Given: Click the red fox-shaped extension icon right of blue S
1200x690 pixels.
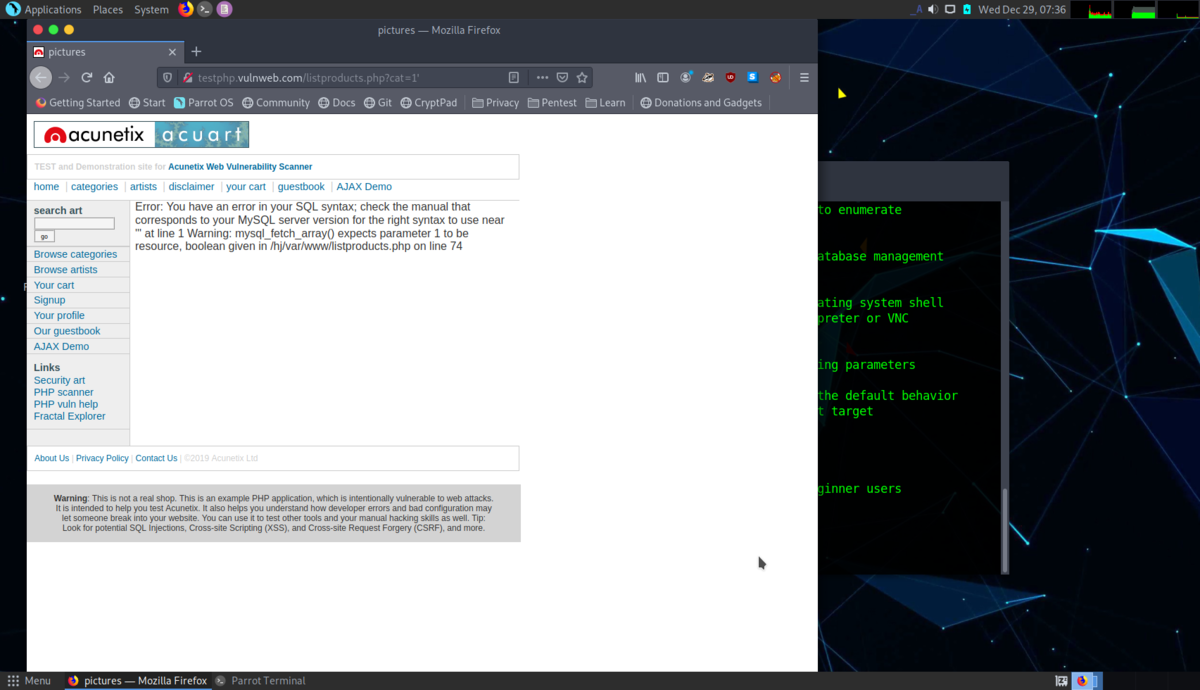Looking at the screenshot, I should 775,77.
